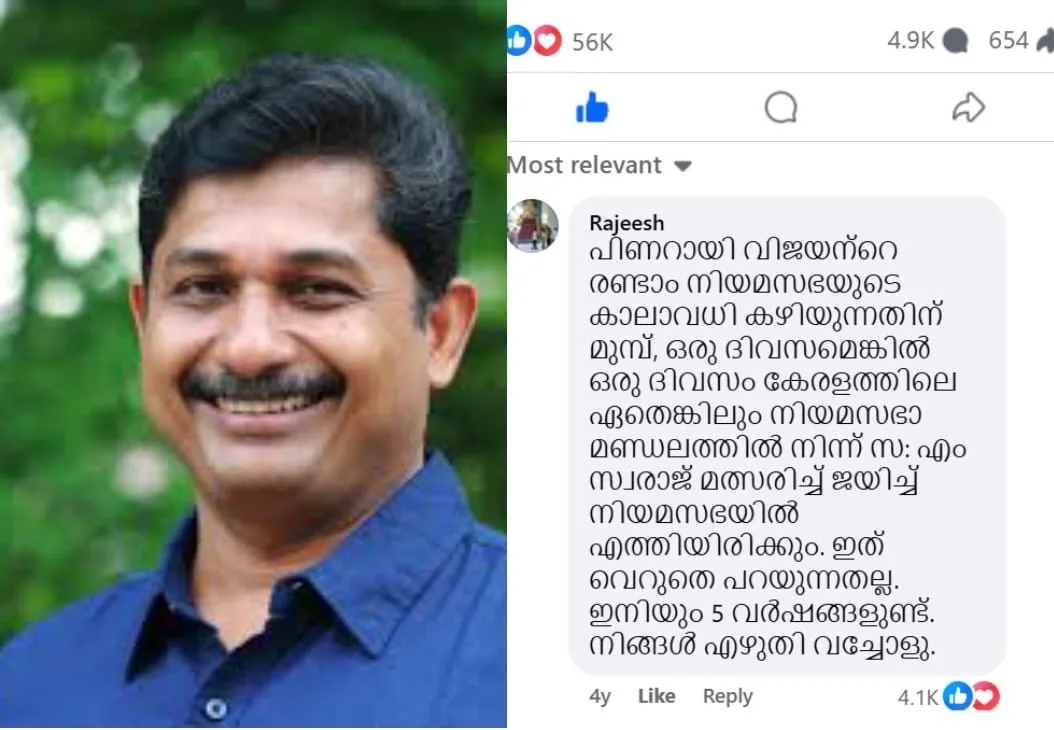
Task: Click the like reaction icon beside 4.1K
Action: (957, 696)
